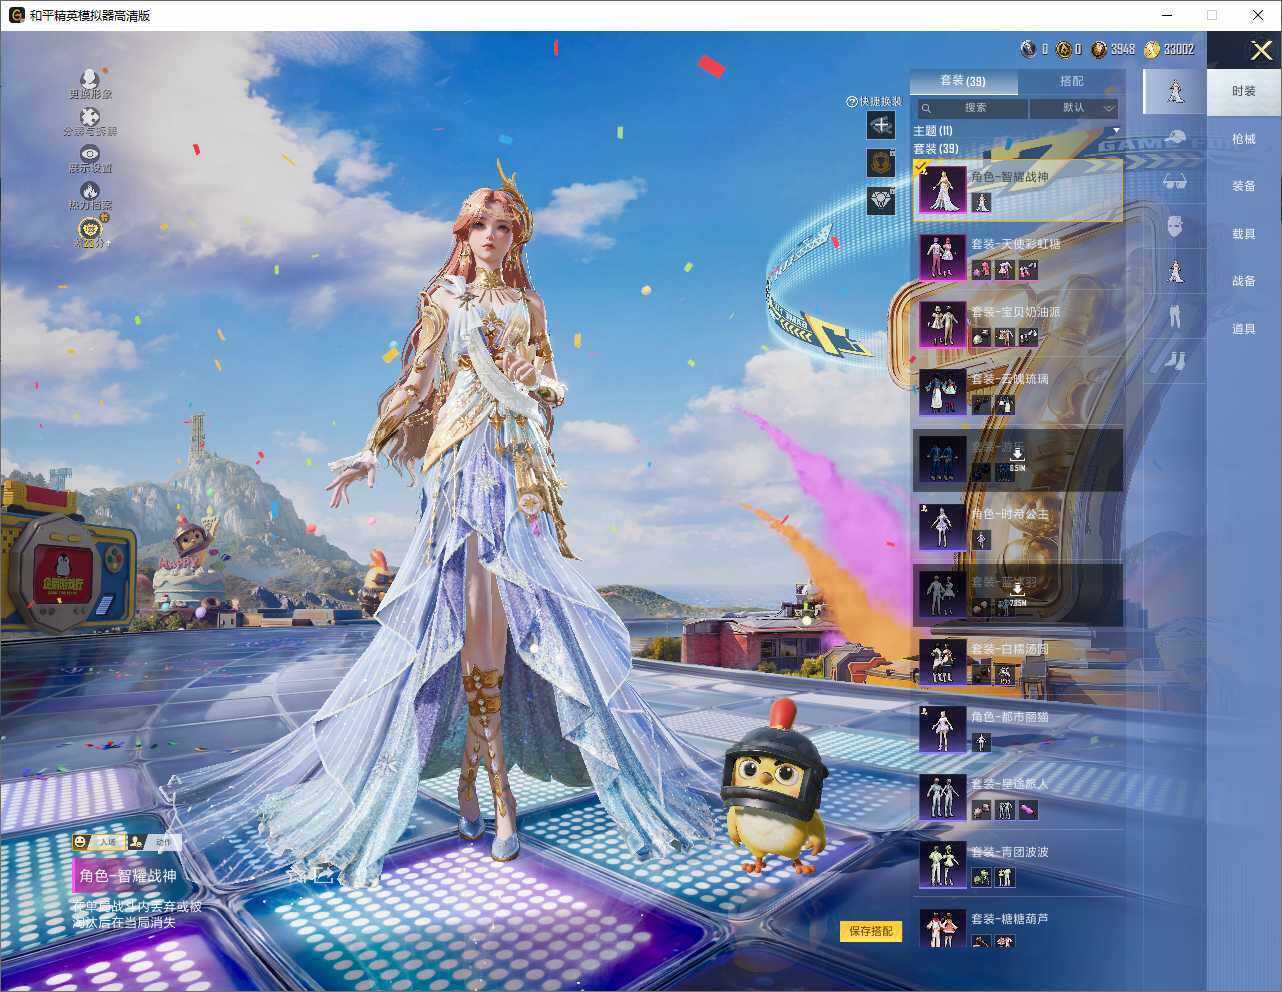
Task: Select the 套装-星途旅人 outfit thumbnail
Action: click(x=942, y=797)
